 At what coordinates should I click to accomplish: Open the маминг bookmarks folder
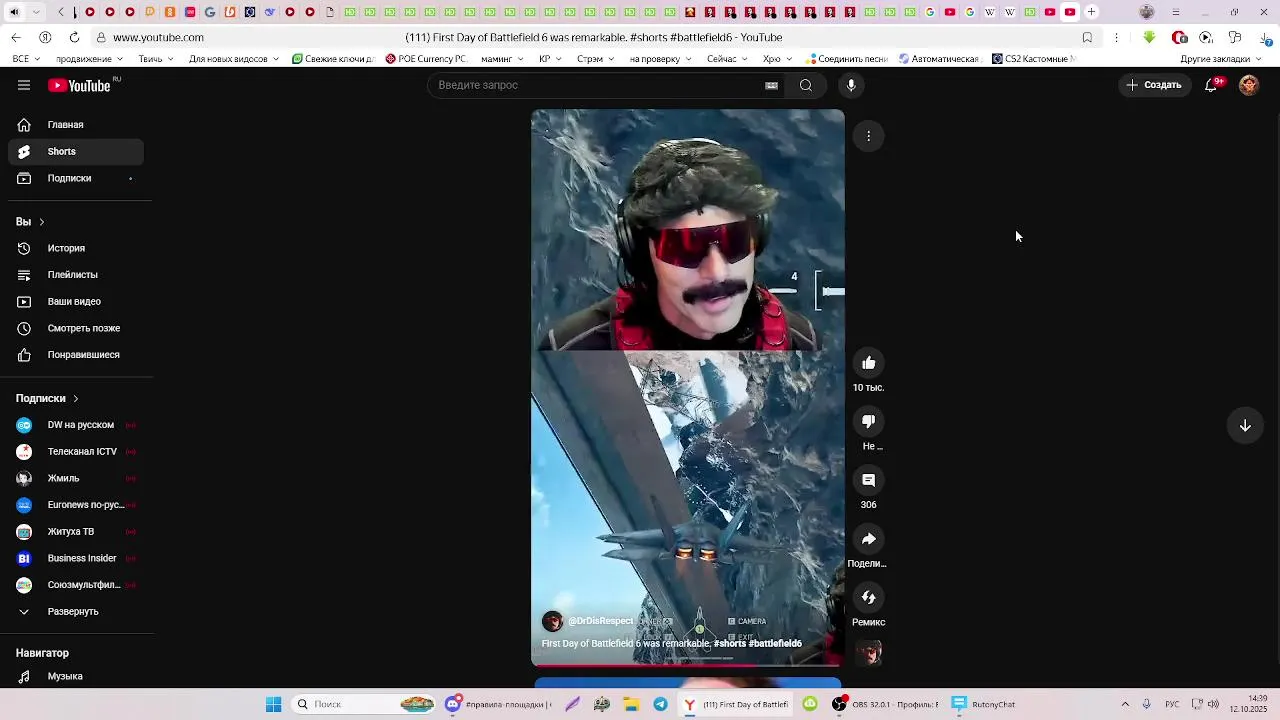502,59
